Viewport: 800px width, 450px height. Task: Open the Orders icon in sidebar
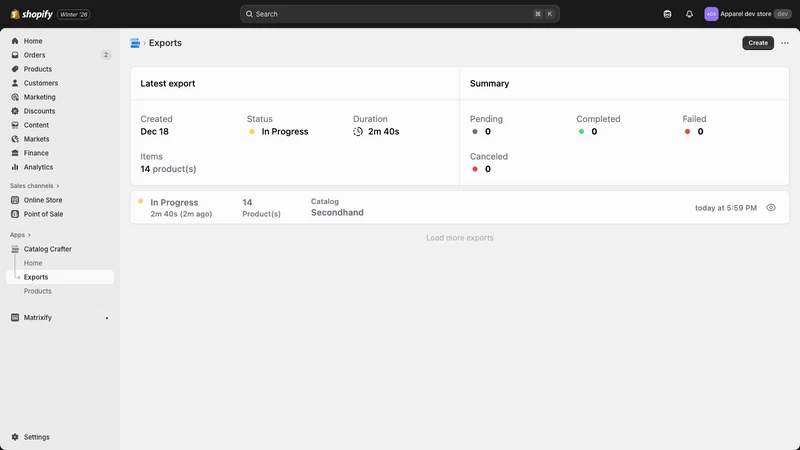[x=15, y=55]
